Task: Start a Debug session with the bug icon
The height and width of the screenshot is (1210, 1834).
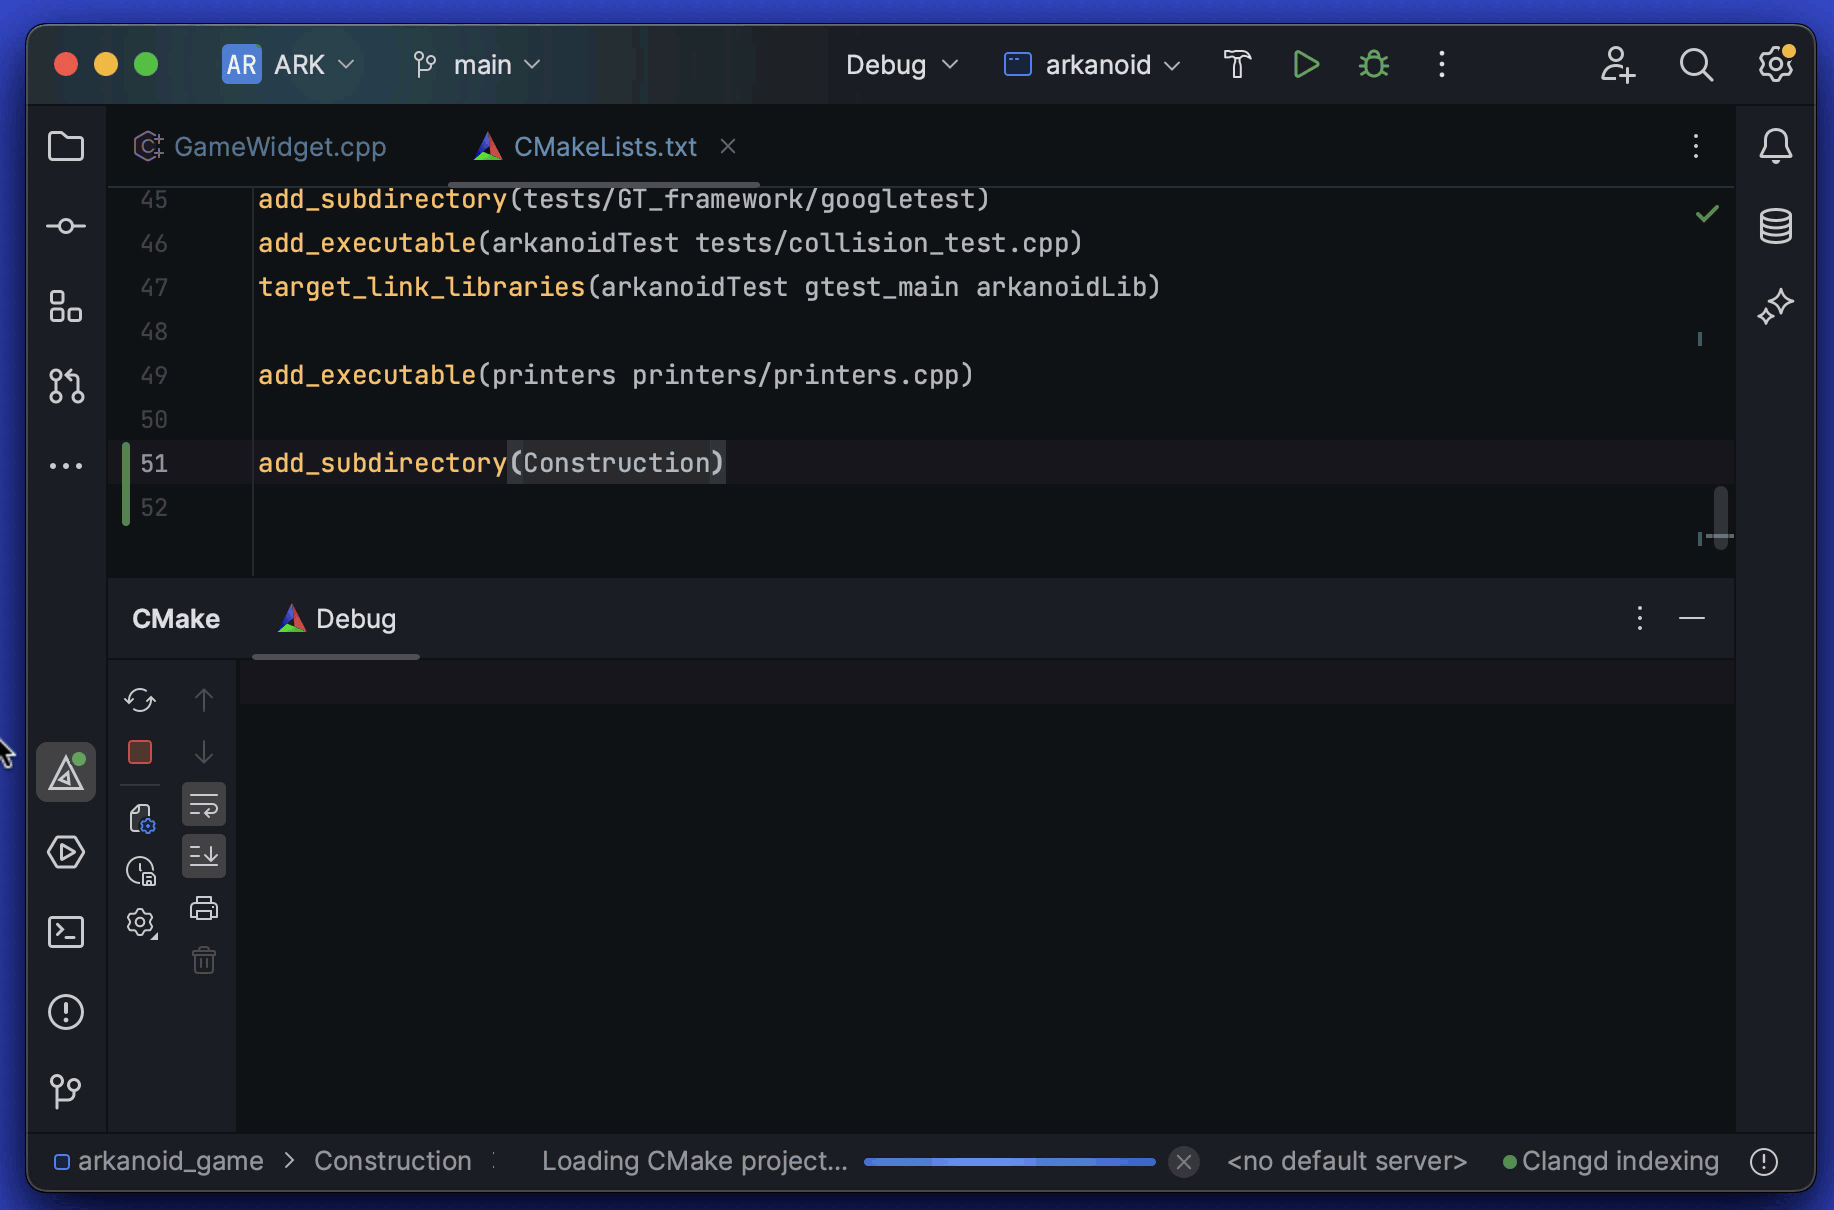Action: click(x=1373, y=64)
